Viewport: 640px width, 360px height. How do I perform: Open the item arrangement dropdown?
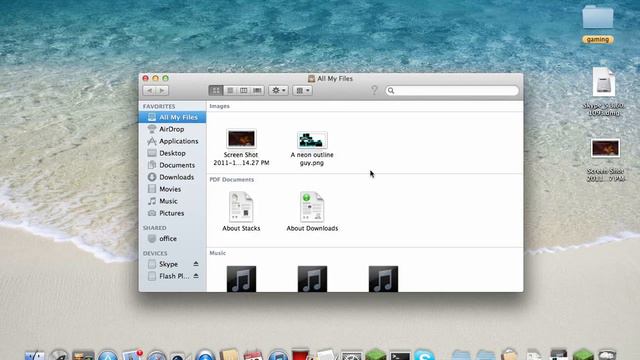[302, 90]
